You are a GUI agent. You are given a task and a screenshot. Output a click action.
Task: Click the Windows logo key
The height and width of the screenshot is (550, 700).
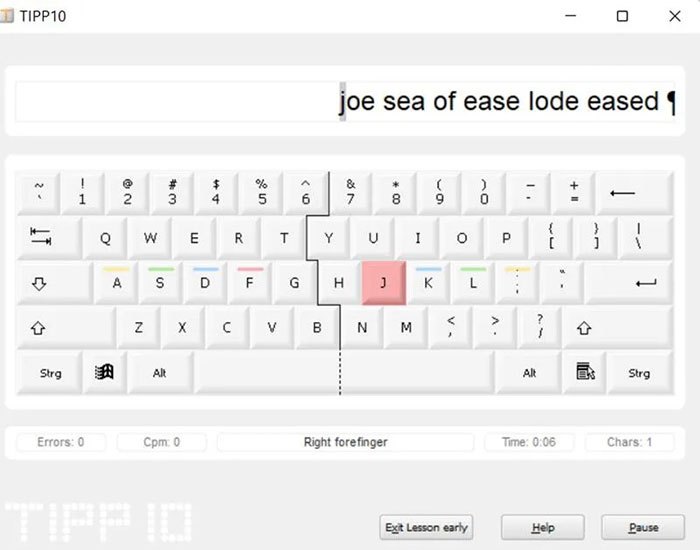(x=104, y=372)
